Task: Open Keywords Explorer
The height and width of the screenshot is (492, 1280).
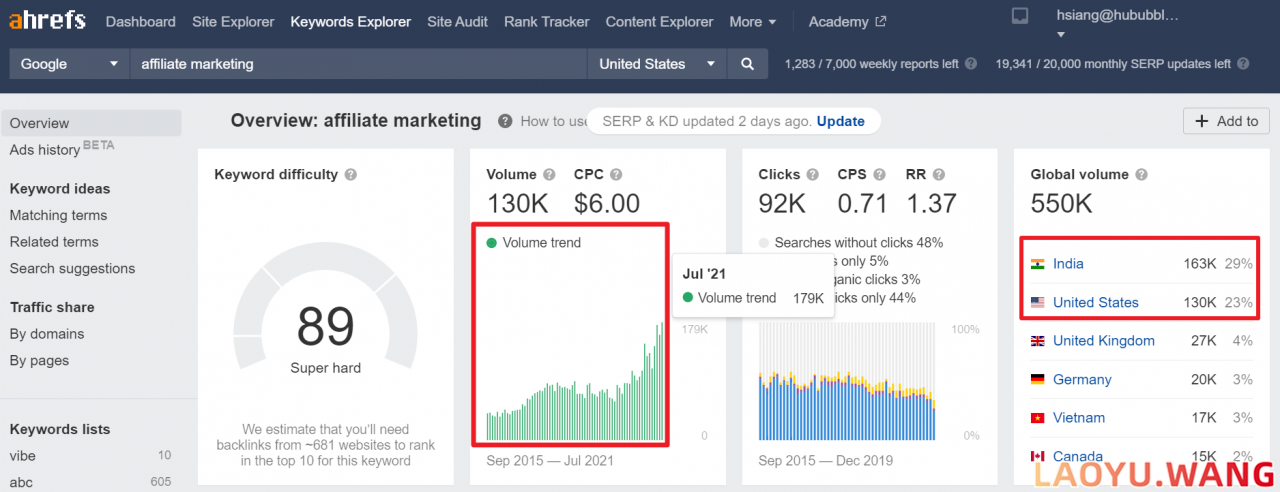Action: [x=351, y=21]
